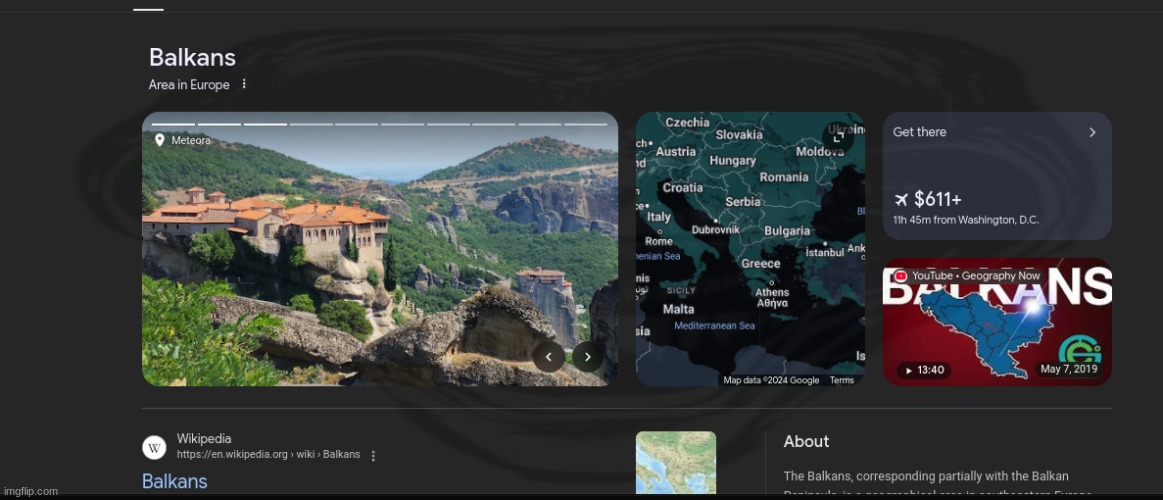The image size is (1163, 500).
Task: Click the 13:40 video duration badge
Action: 923,370
